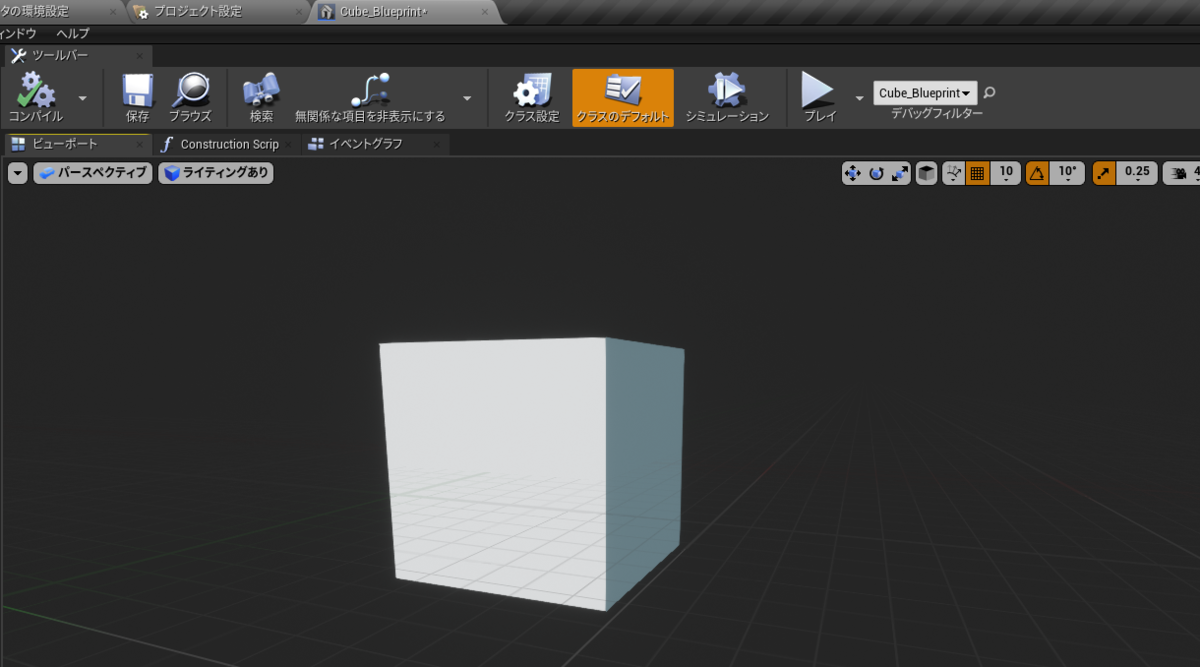Viewport: 1200px width, 667px height.
Task: Toggle 無関係な項目を非表示にする
Action: [x=370, y=98]
